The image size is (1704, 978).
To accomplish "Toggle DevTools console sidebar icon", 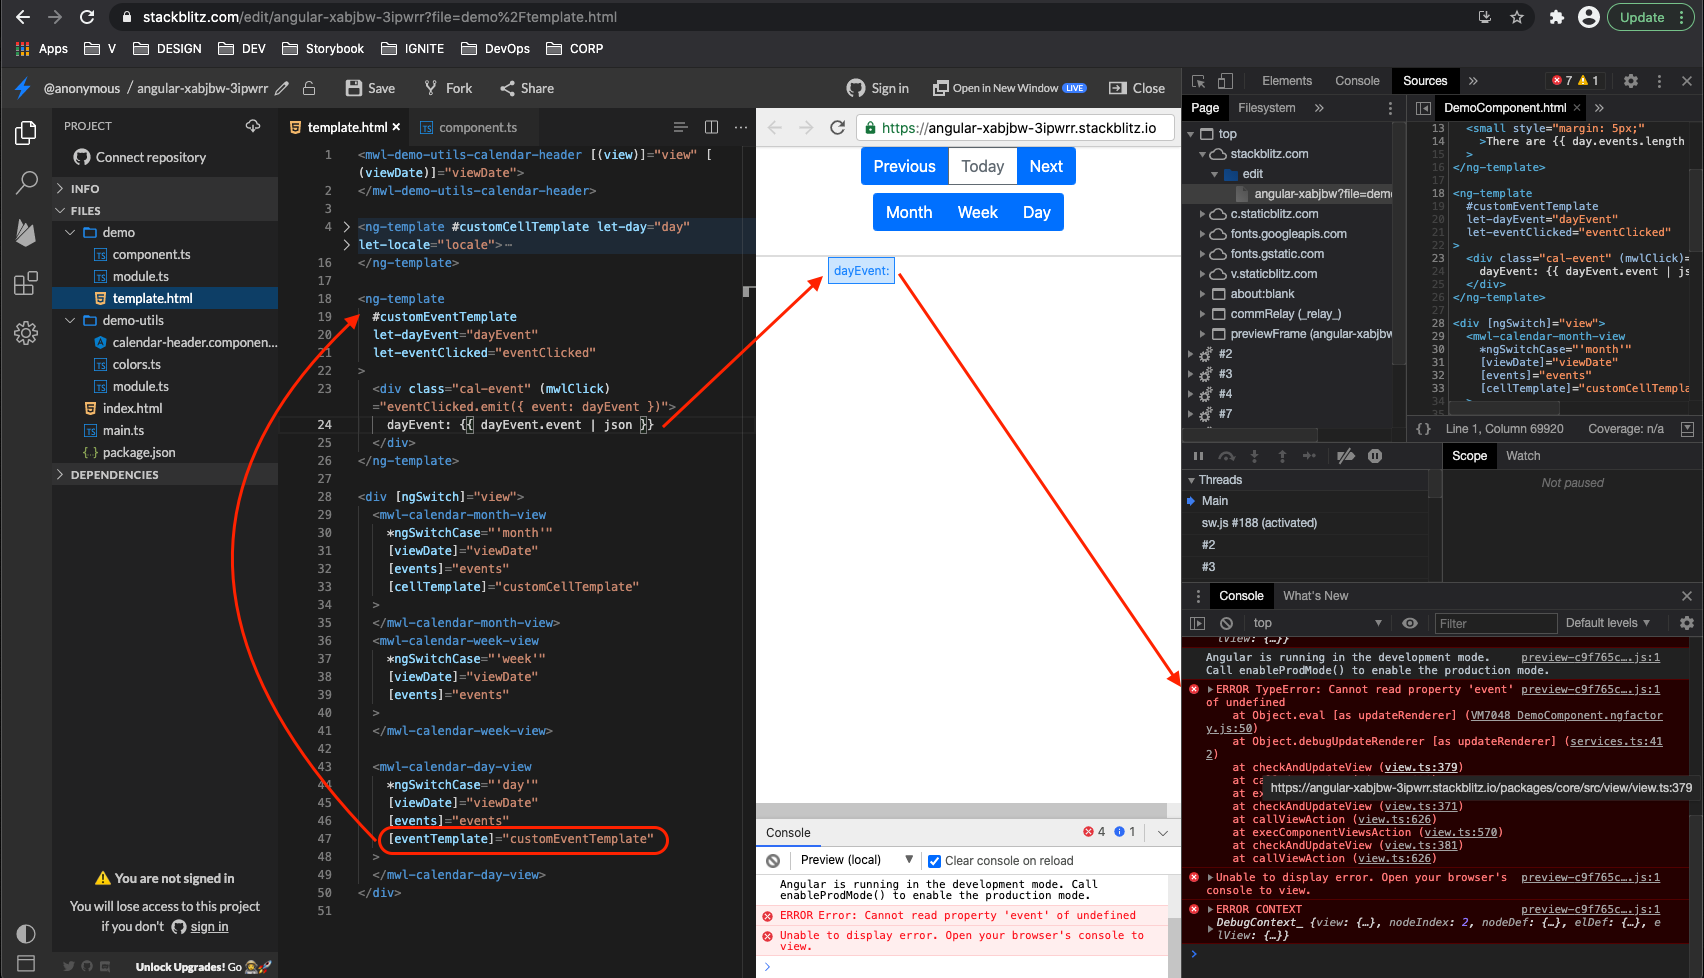I will pyautogui.click(x=1198, y=623).
